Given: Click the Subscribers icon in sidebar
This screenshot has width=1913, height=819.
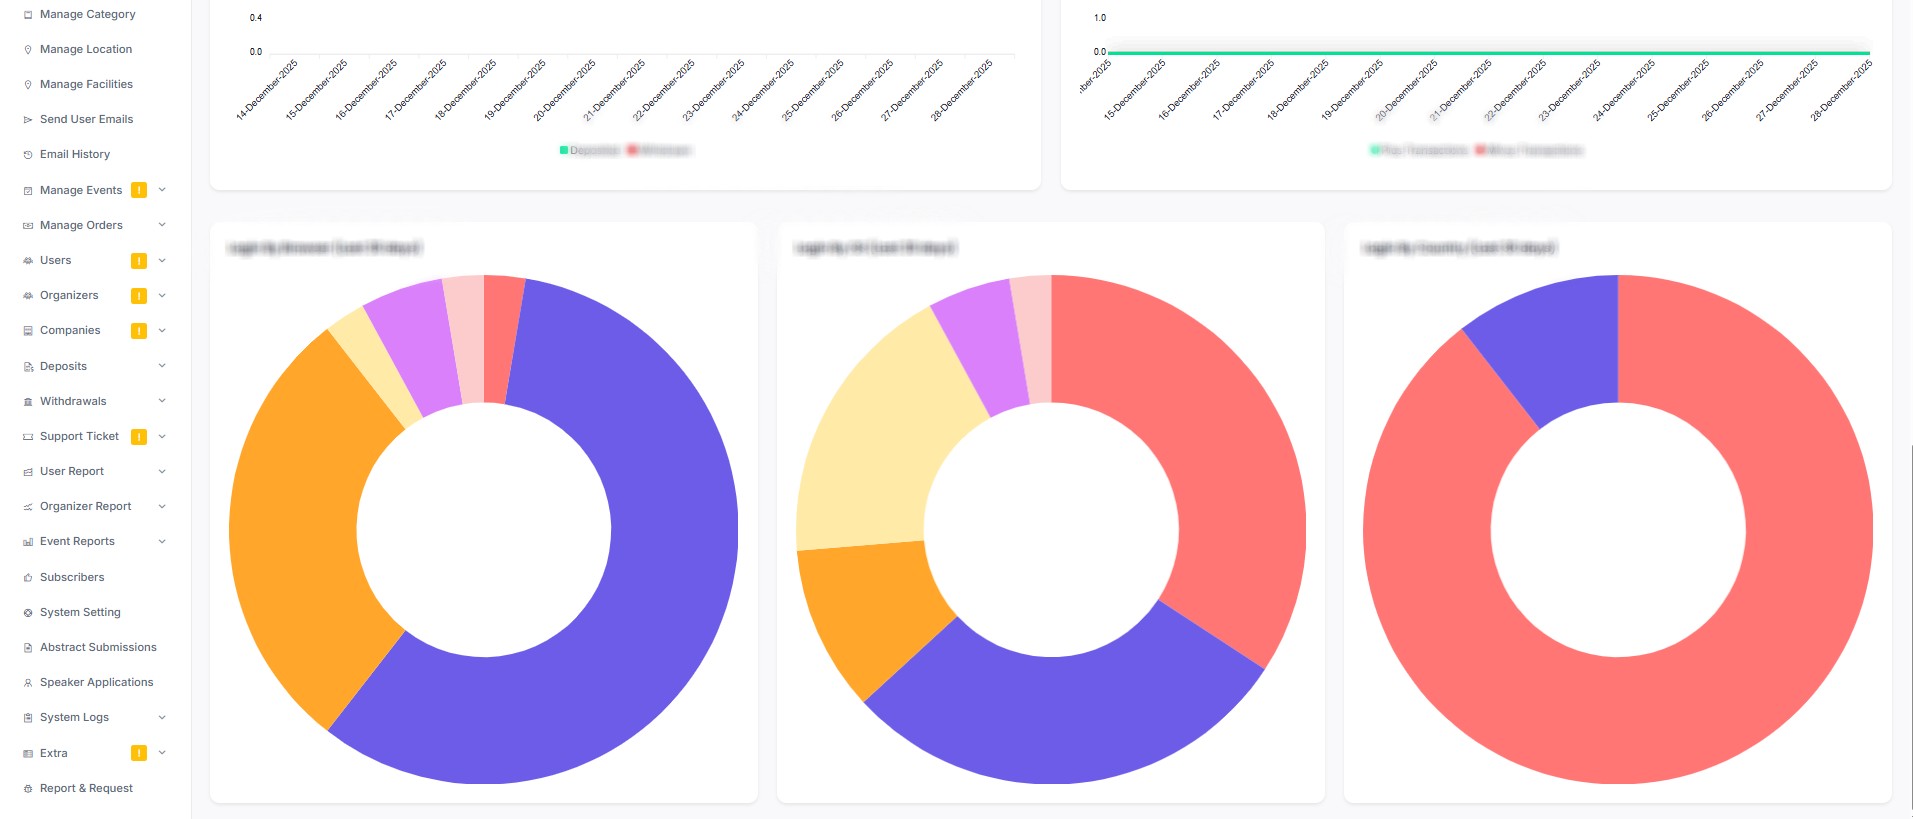Looking at the screenshot, I should [28, 578].
